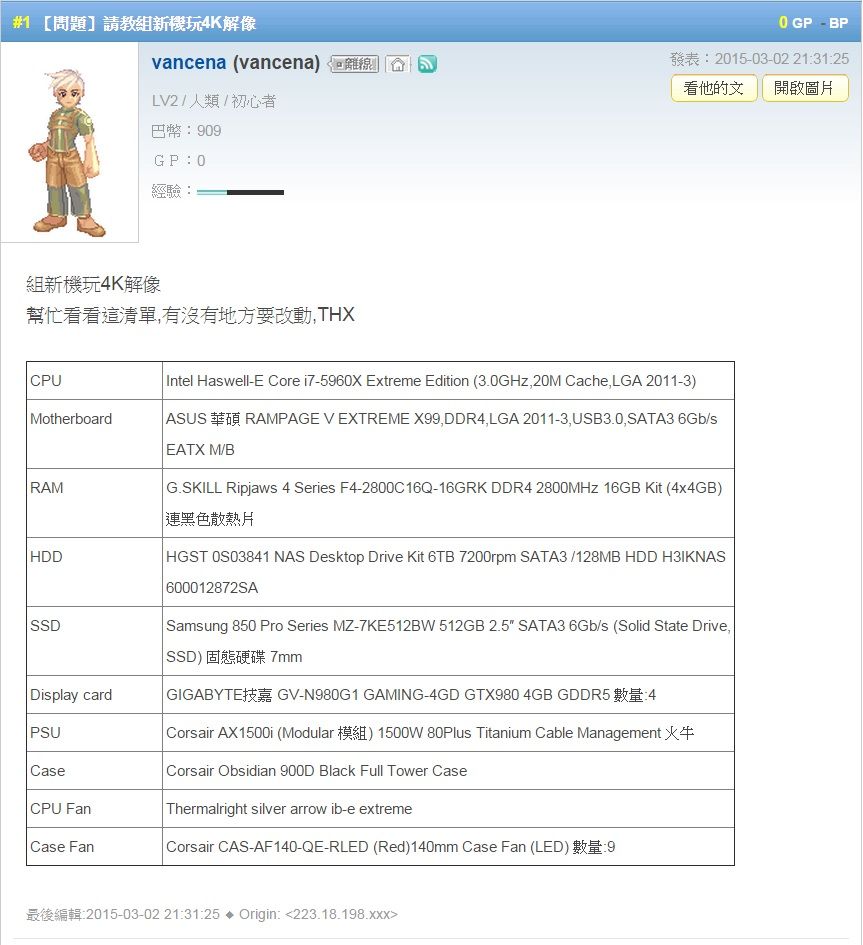Click the RAM label cell

[x=94, y=503]
